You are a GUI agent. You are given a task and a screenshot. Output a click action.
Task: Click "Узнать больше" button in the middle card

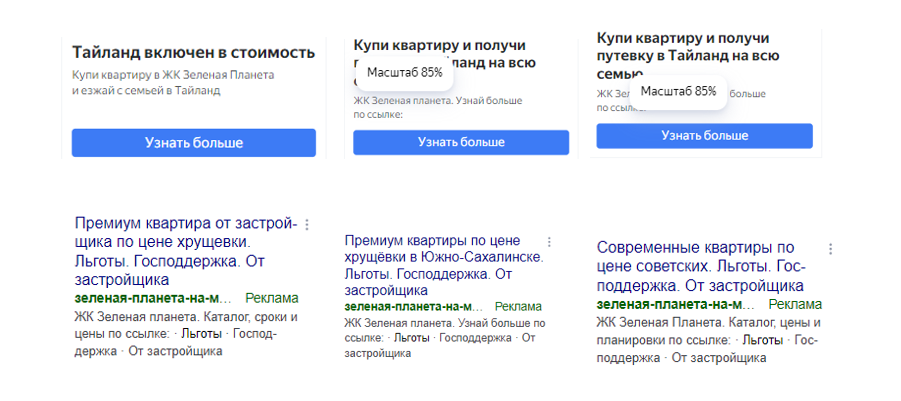pyautogui.click(x=461, y=142)
